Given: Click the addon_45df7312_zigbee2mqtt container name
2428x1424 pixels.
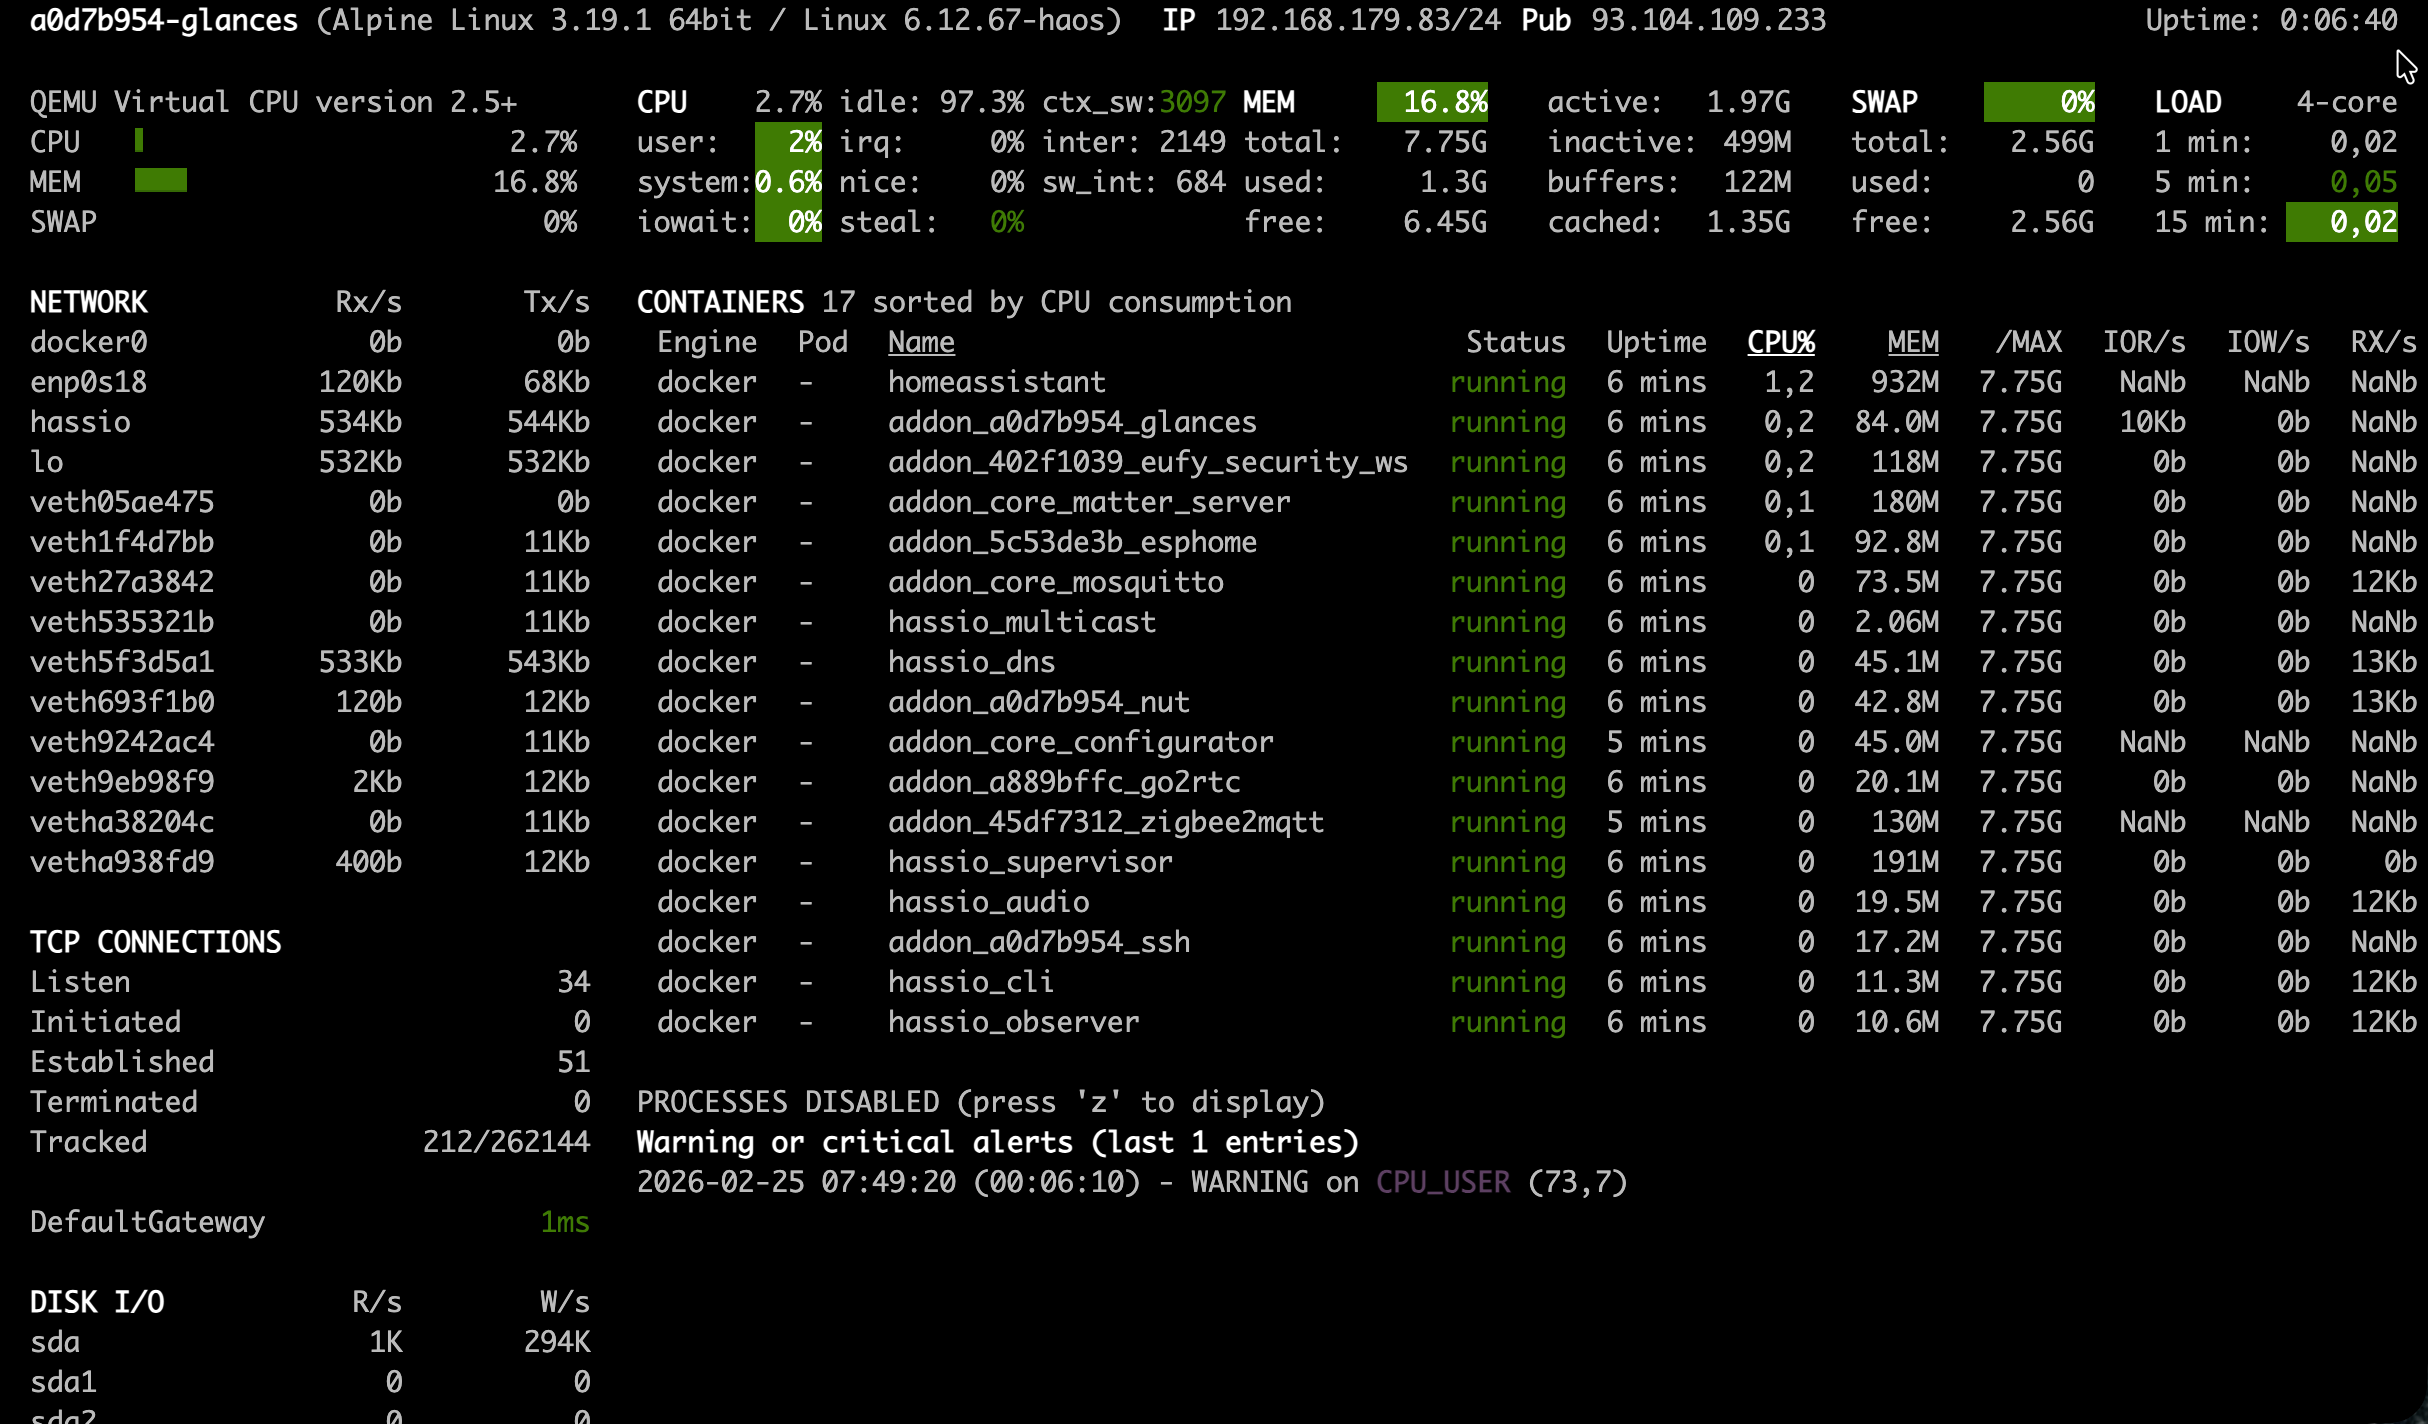Looking at the screenshot, I should click(x=1105, y=822).
